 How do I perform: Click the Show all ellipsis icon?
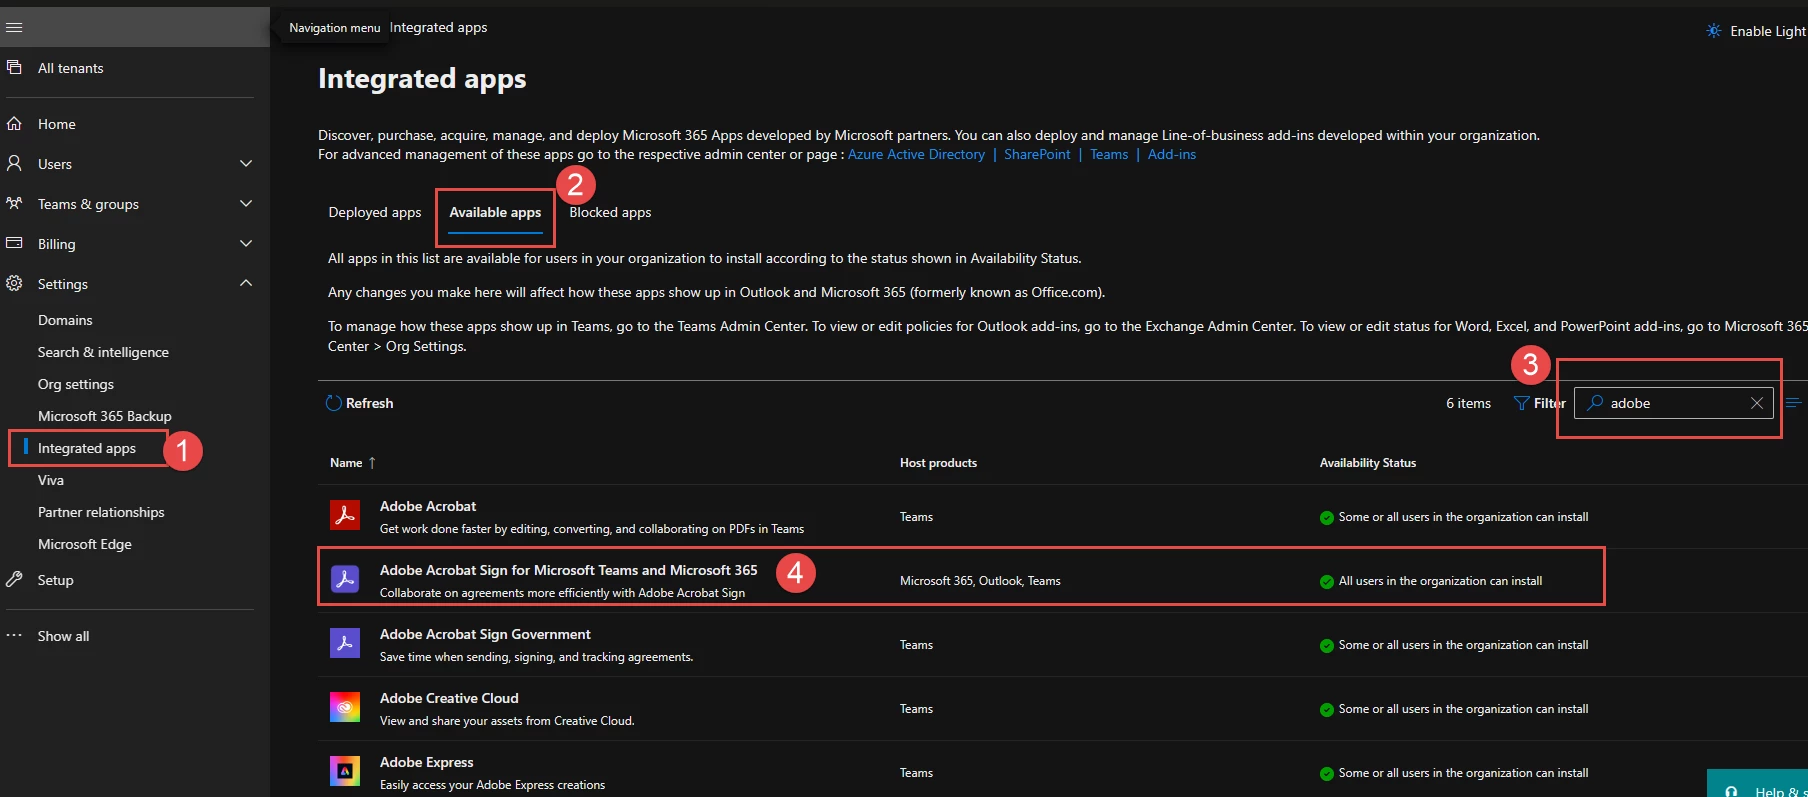click(14, 635)
